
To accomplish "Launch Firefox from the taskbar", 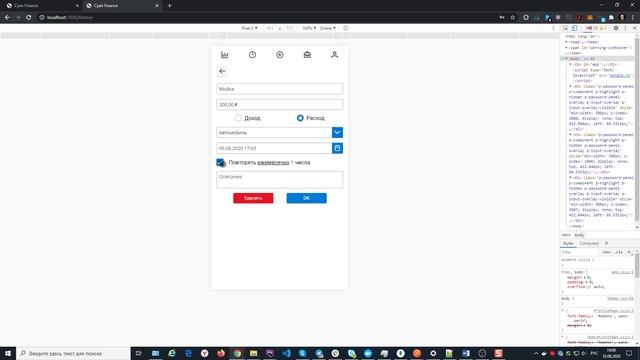I will coord(221,353).
